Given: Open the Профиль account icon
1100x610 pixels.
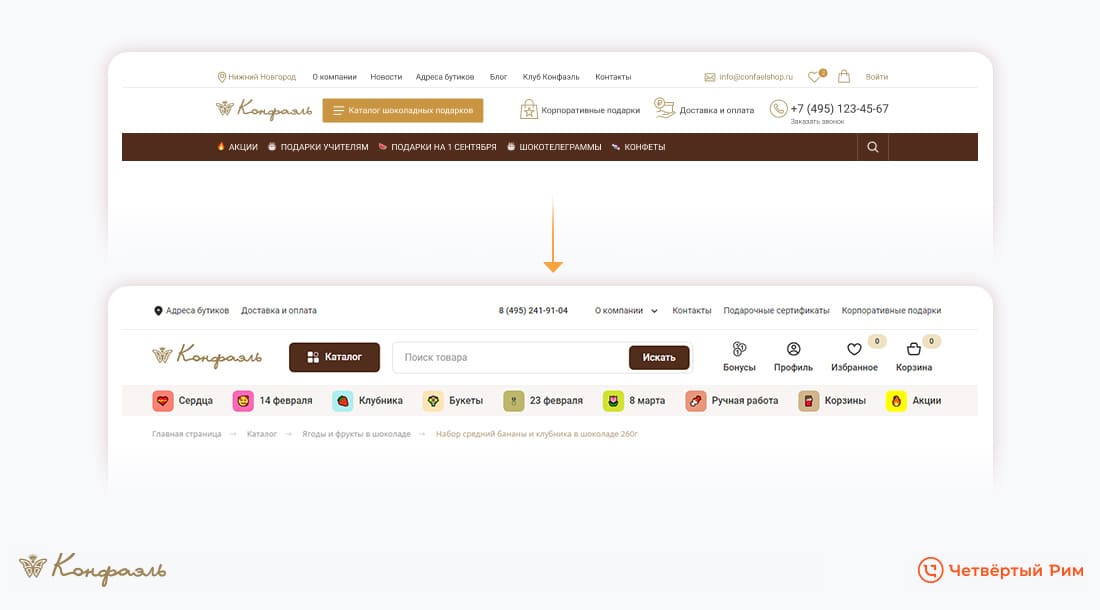Looking at the screenshot, I should pos(793,350).
